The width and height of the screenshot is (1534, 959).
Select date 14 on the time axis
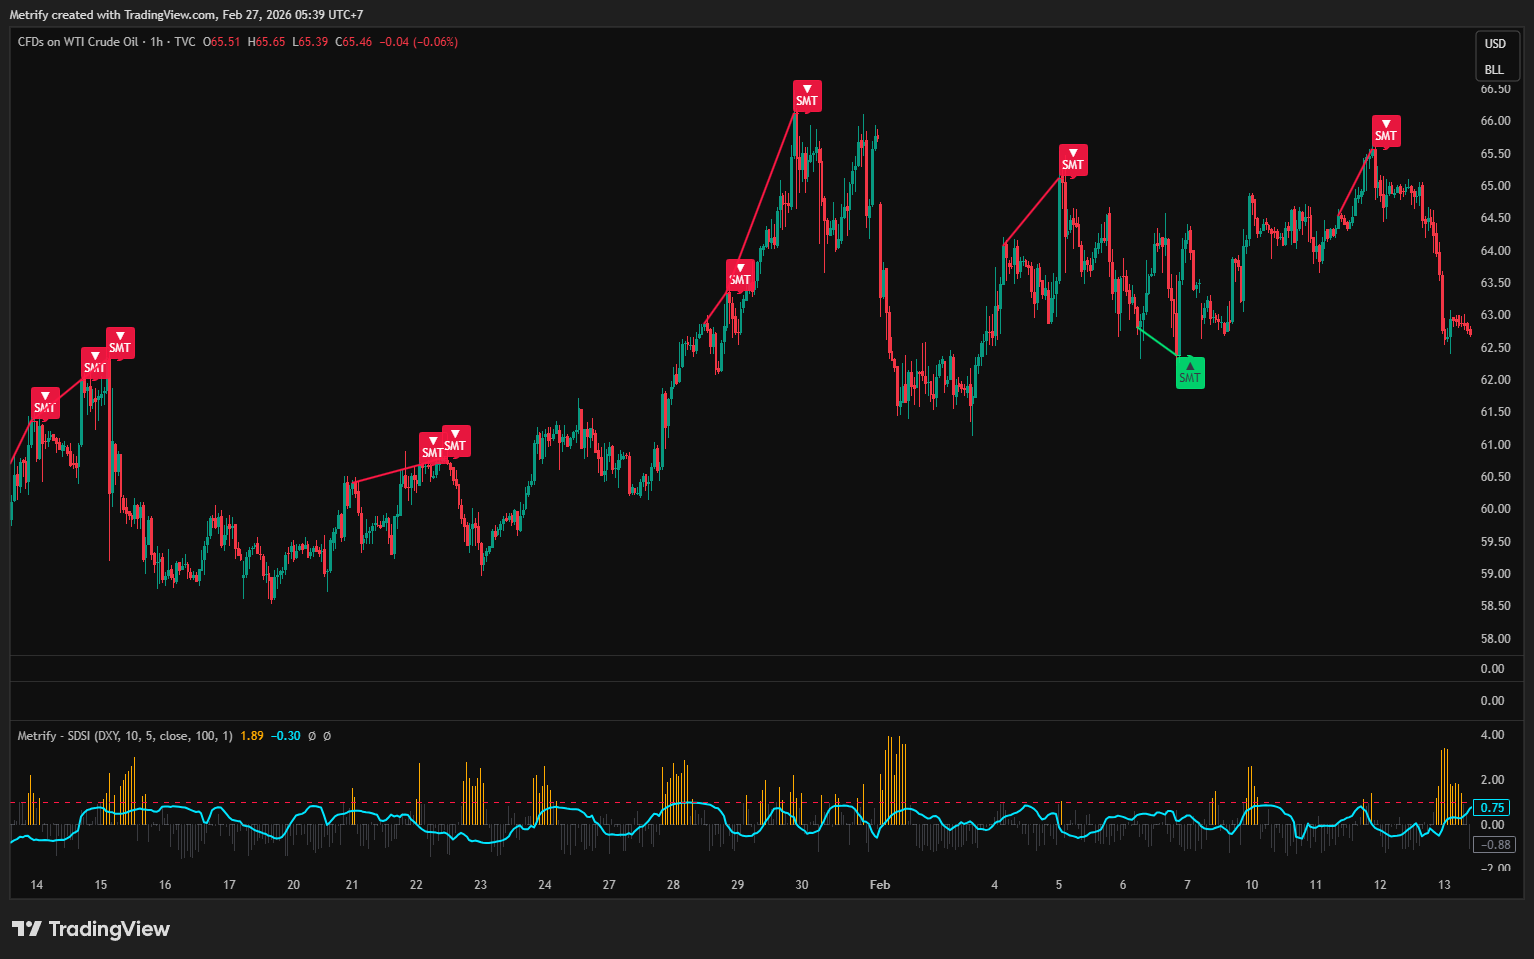(37, 885)
